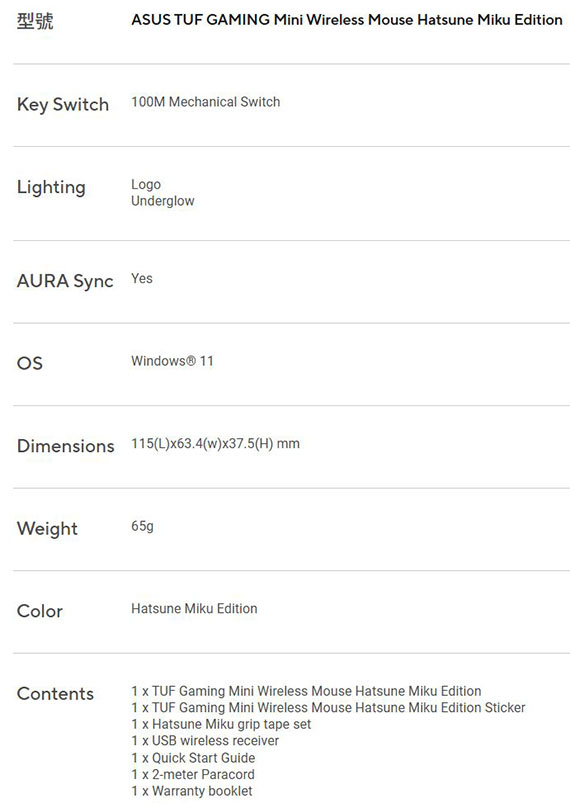Image resolution: width=570 pixels, height=803 pixels.
Task: Click the product model title text
Action: point(347,20)
